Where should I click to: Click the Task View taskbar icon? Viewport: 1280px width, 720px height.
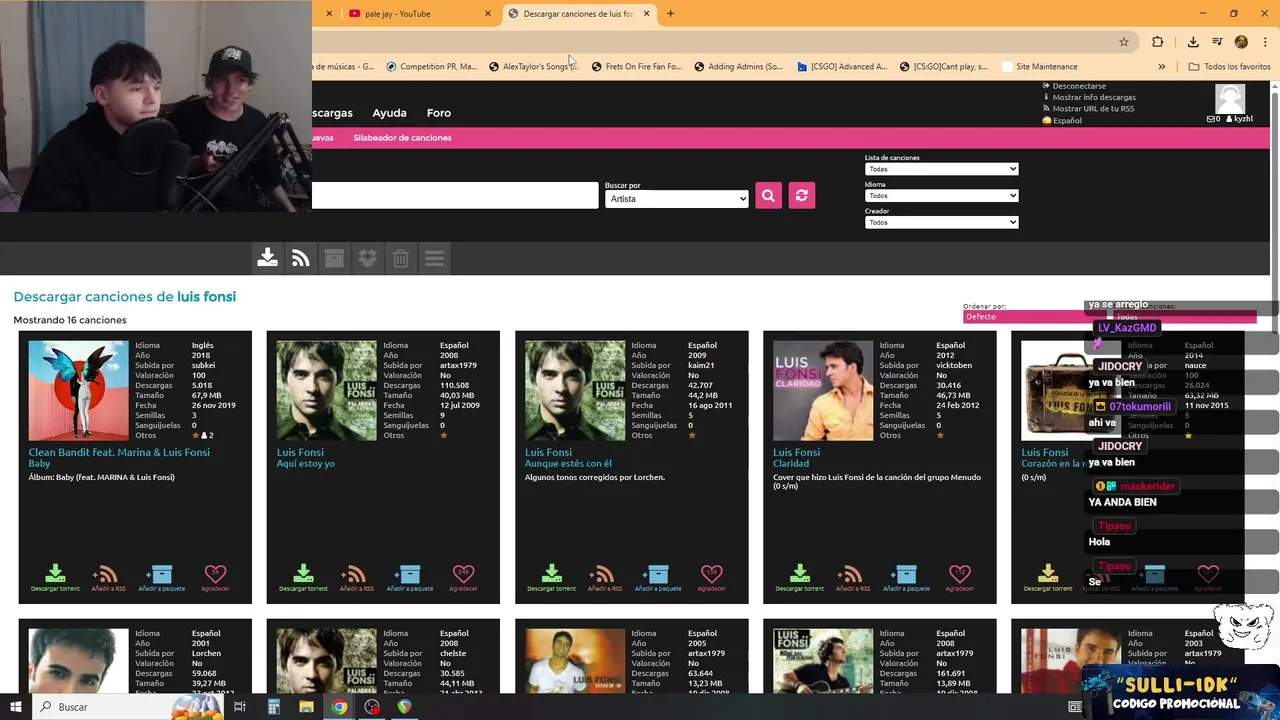tap(240, 707)
